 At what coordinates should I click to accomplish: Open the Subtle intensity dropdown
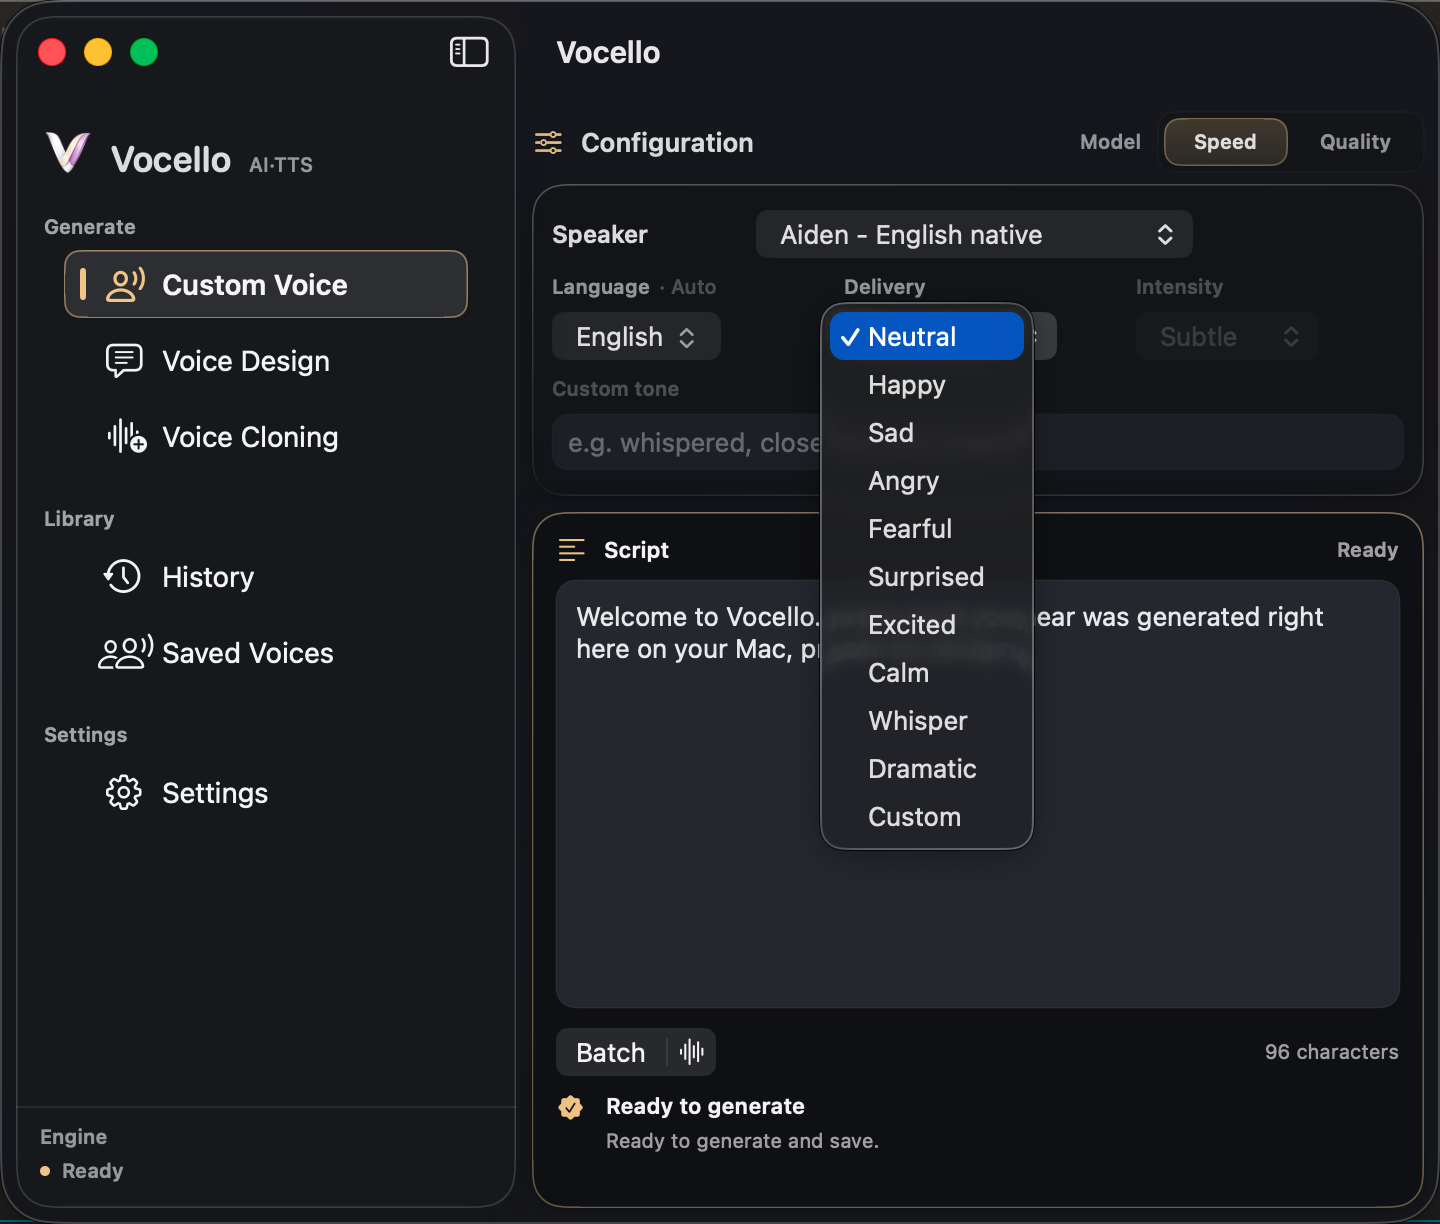(1227, 337)
